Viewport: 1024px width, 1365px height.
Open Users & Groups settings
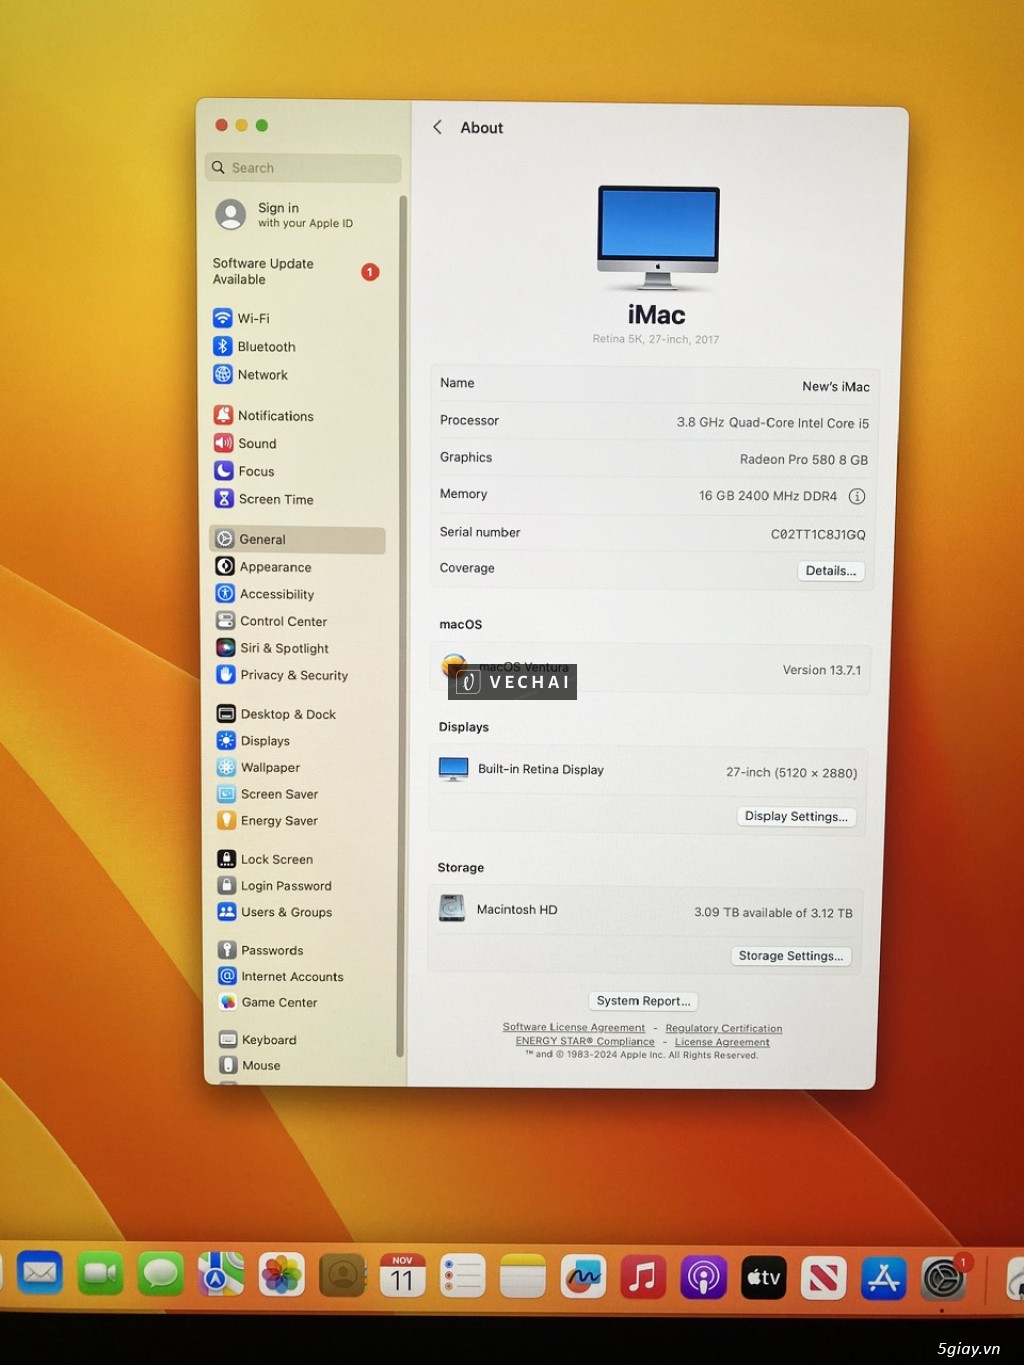(x=274, y=911)
